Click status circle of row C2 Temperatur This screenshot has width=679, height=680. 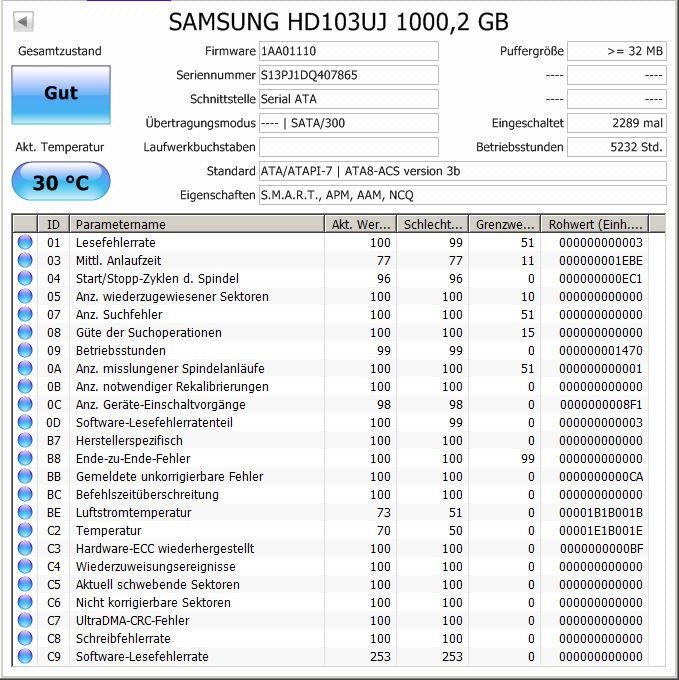click(25, 530)
